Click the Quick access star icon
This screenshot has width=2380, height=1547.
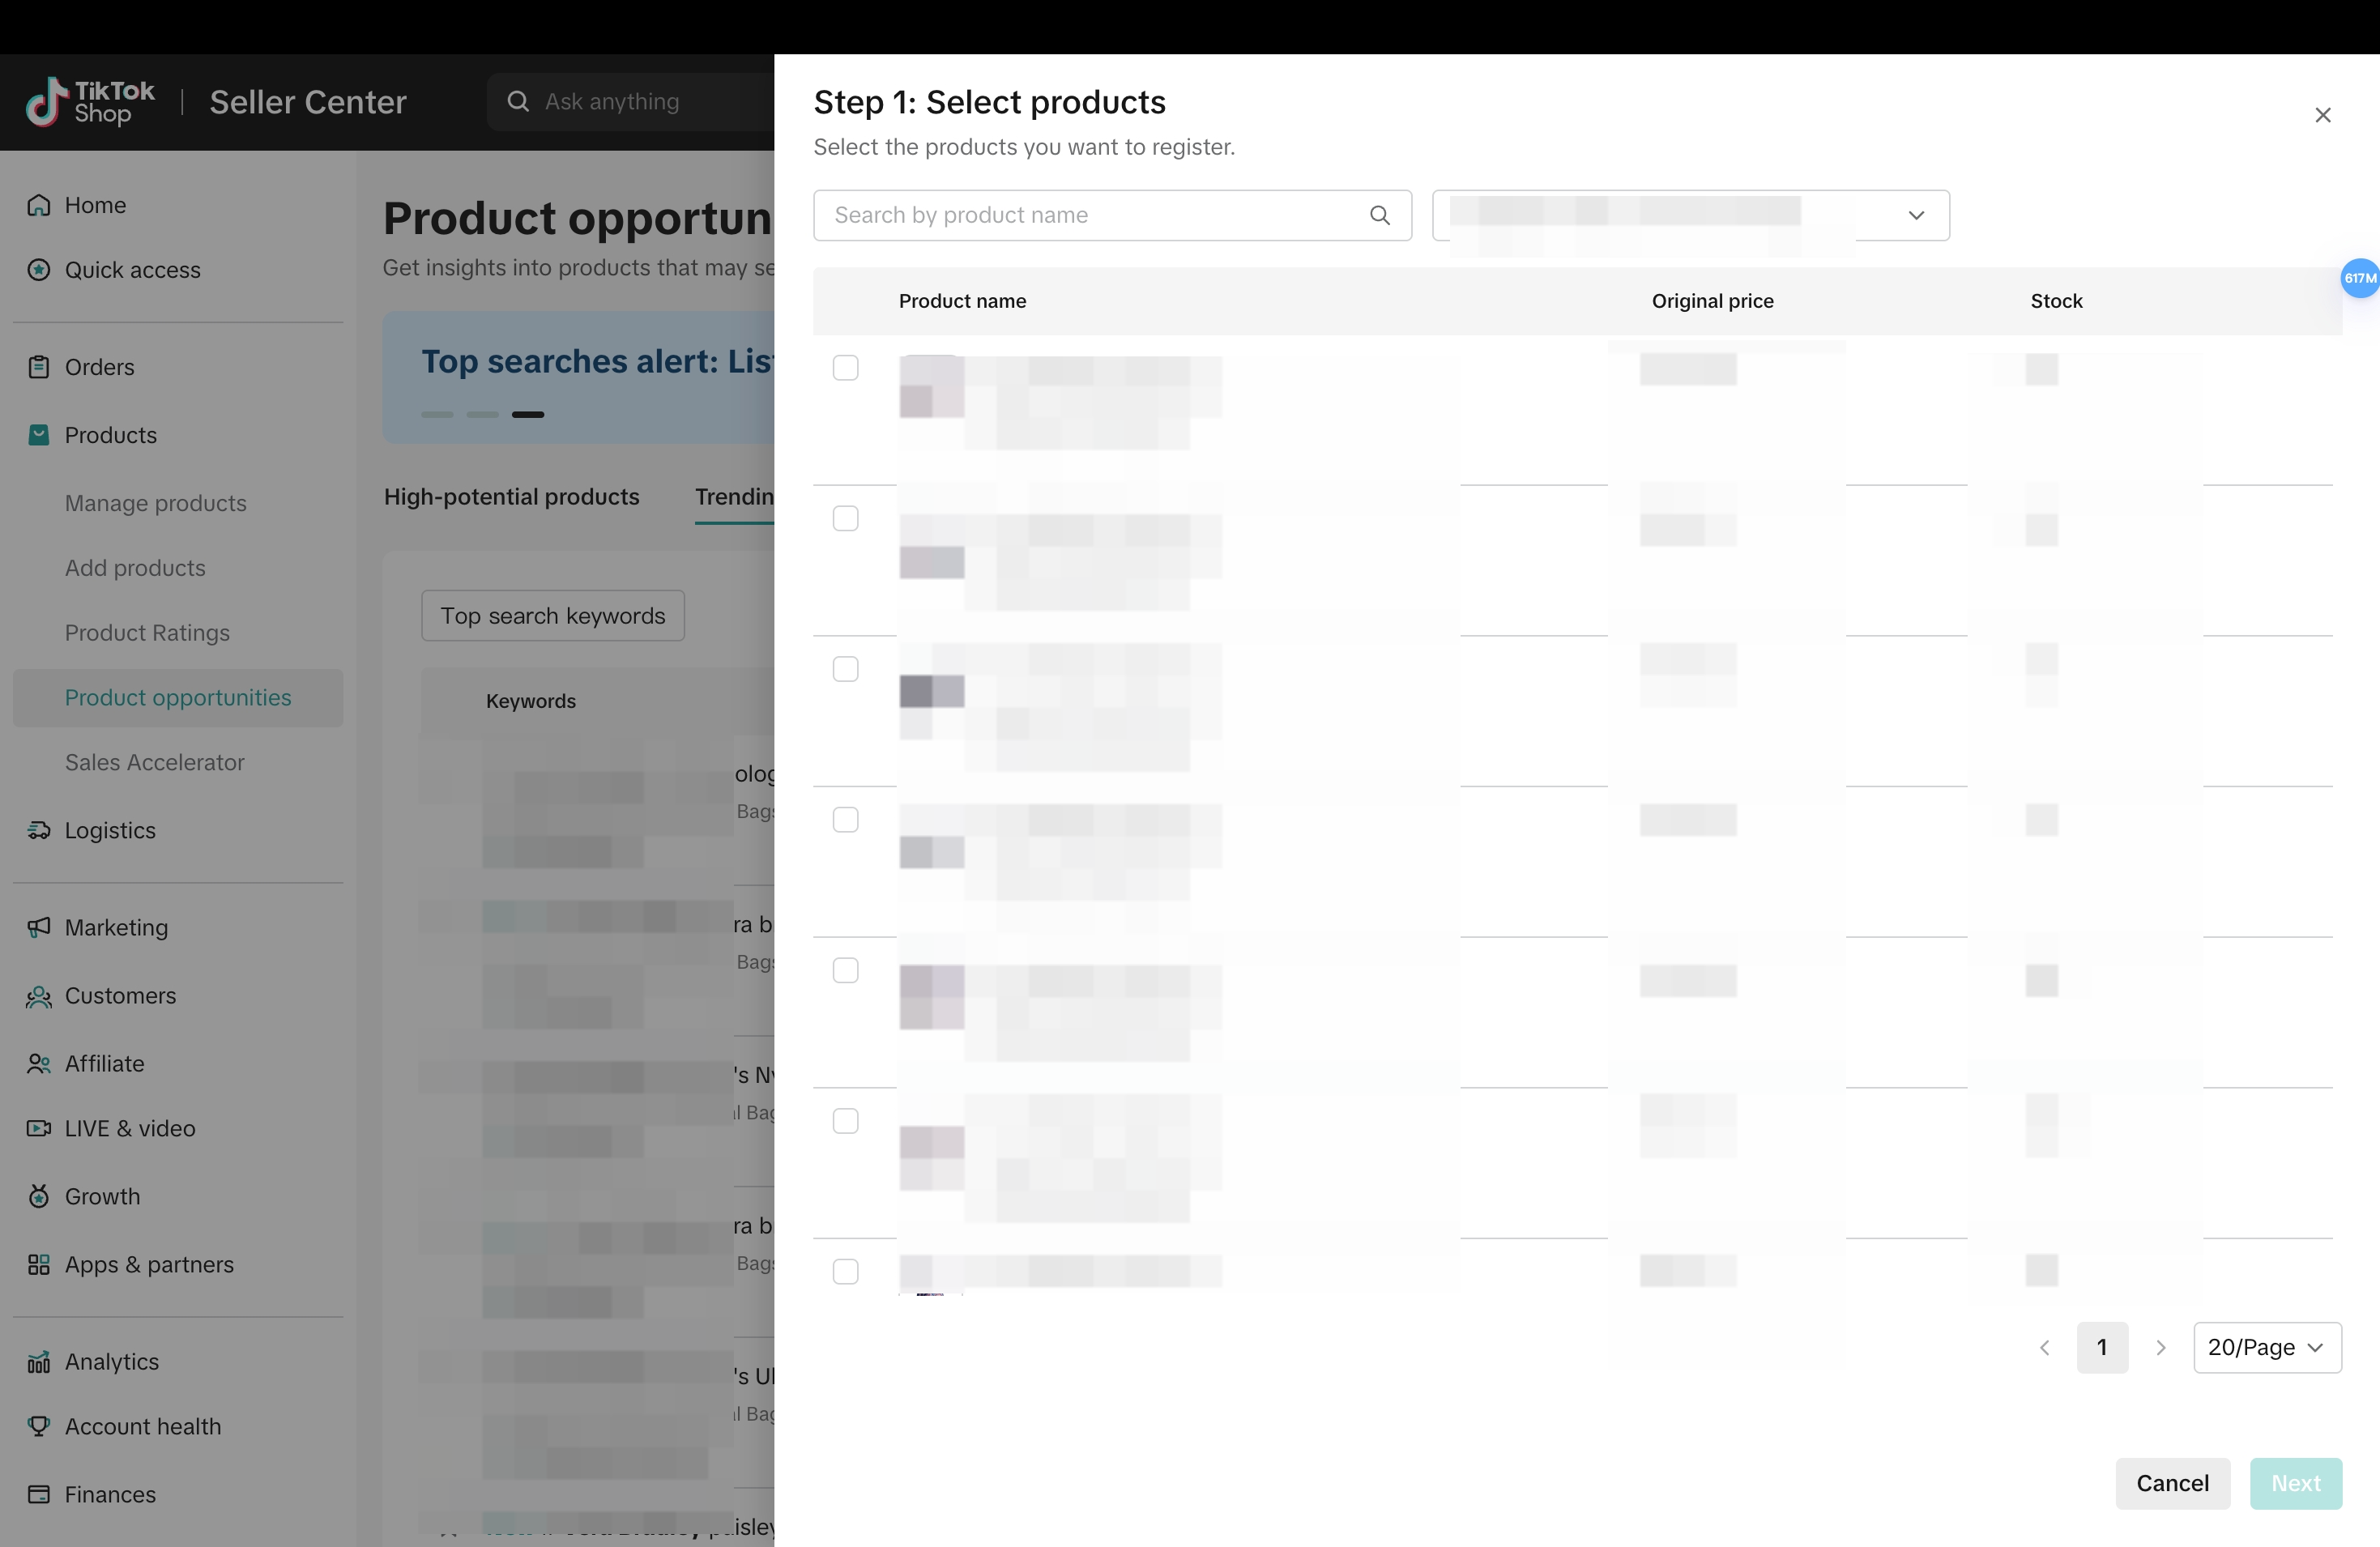coord(39,270)
